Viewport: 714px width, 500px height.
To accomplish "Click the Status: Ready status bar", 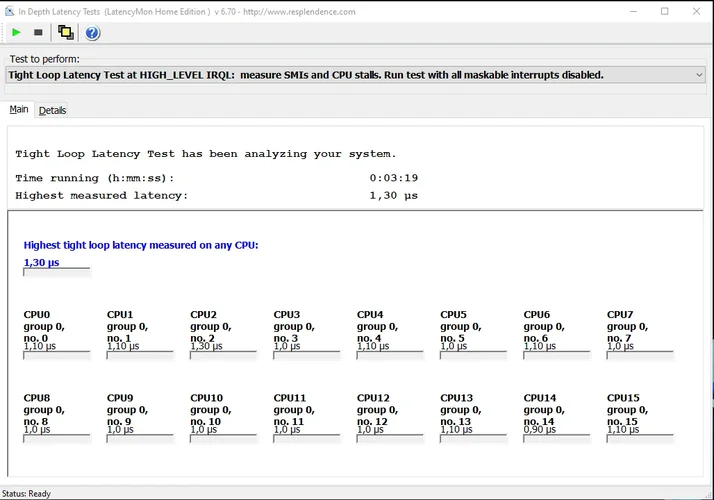I will coord(27,493).
